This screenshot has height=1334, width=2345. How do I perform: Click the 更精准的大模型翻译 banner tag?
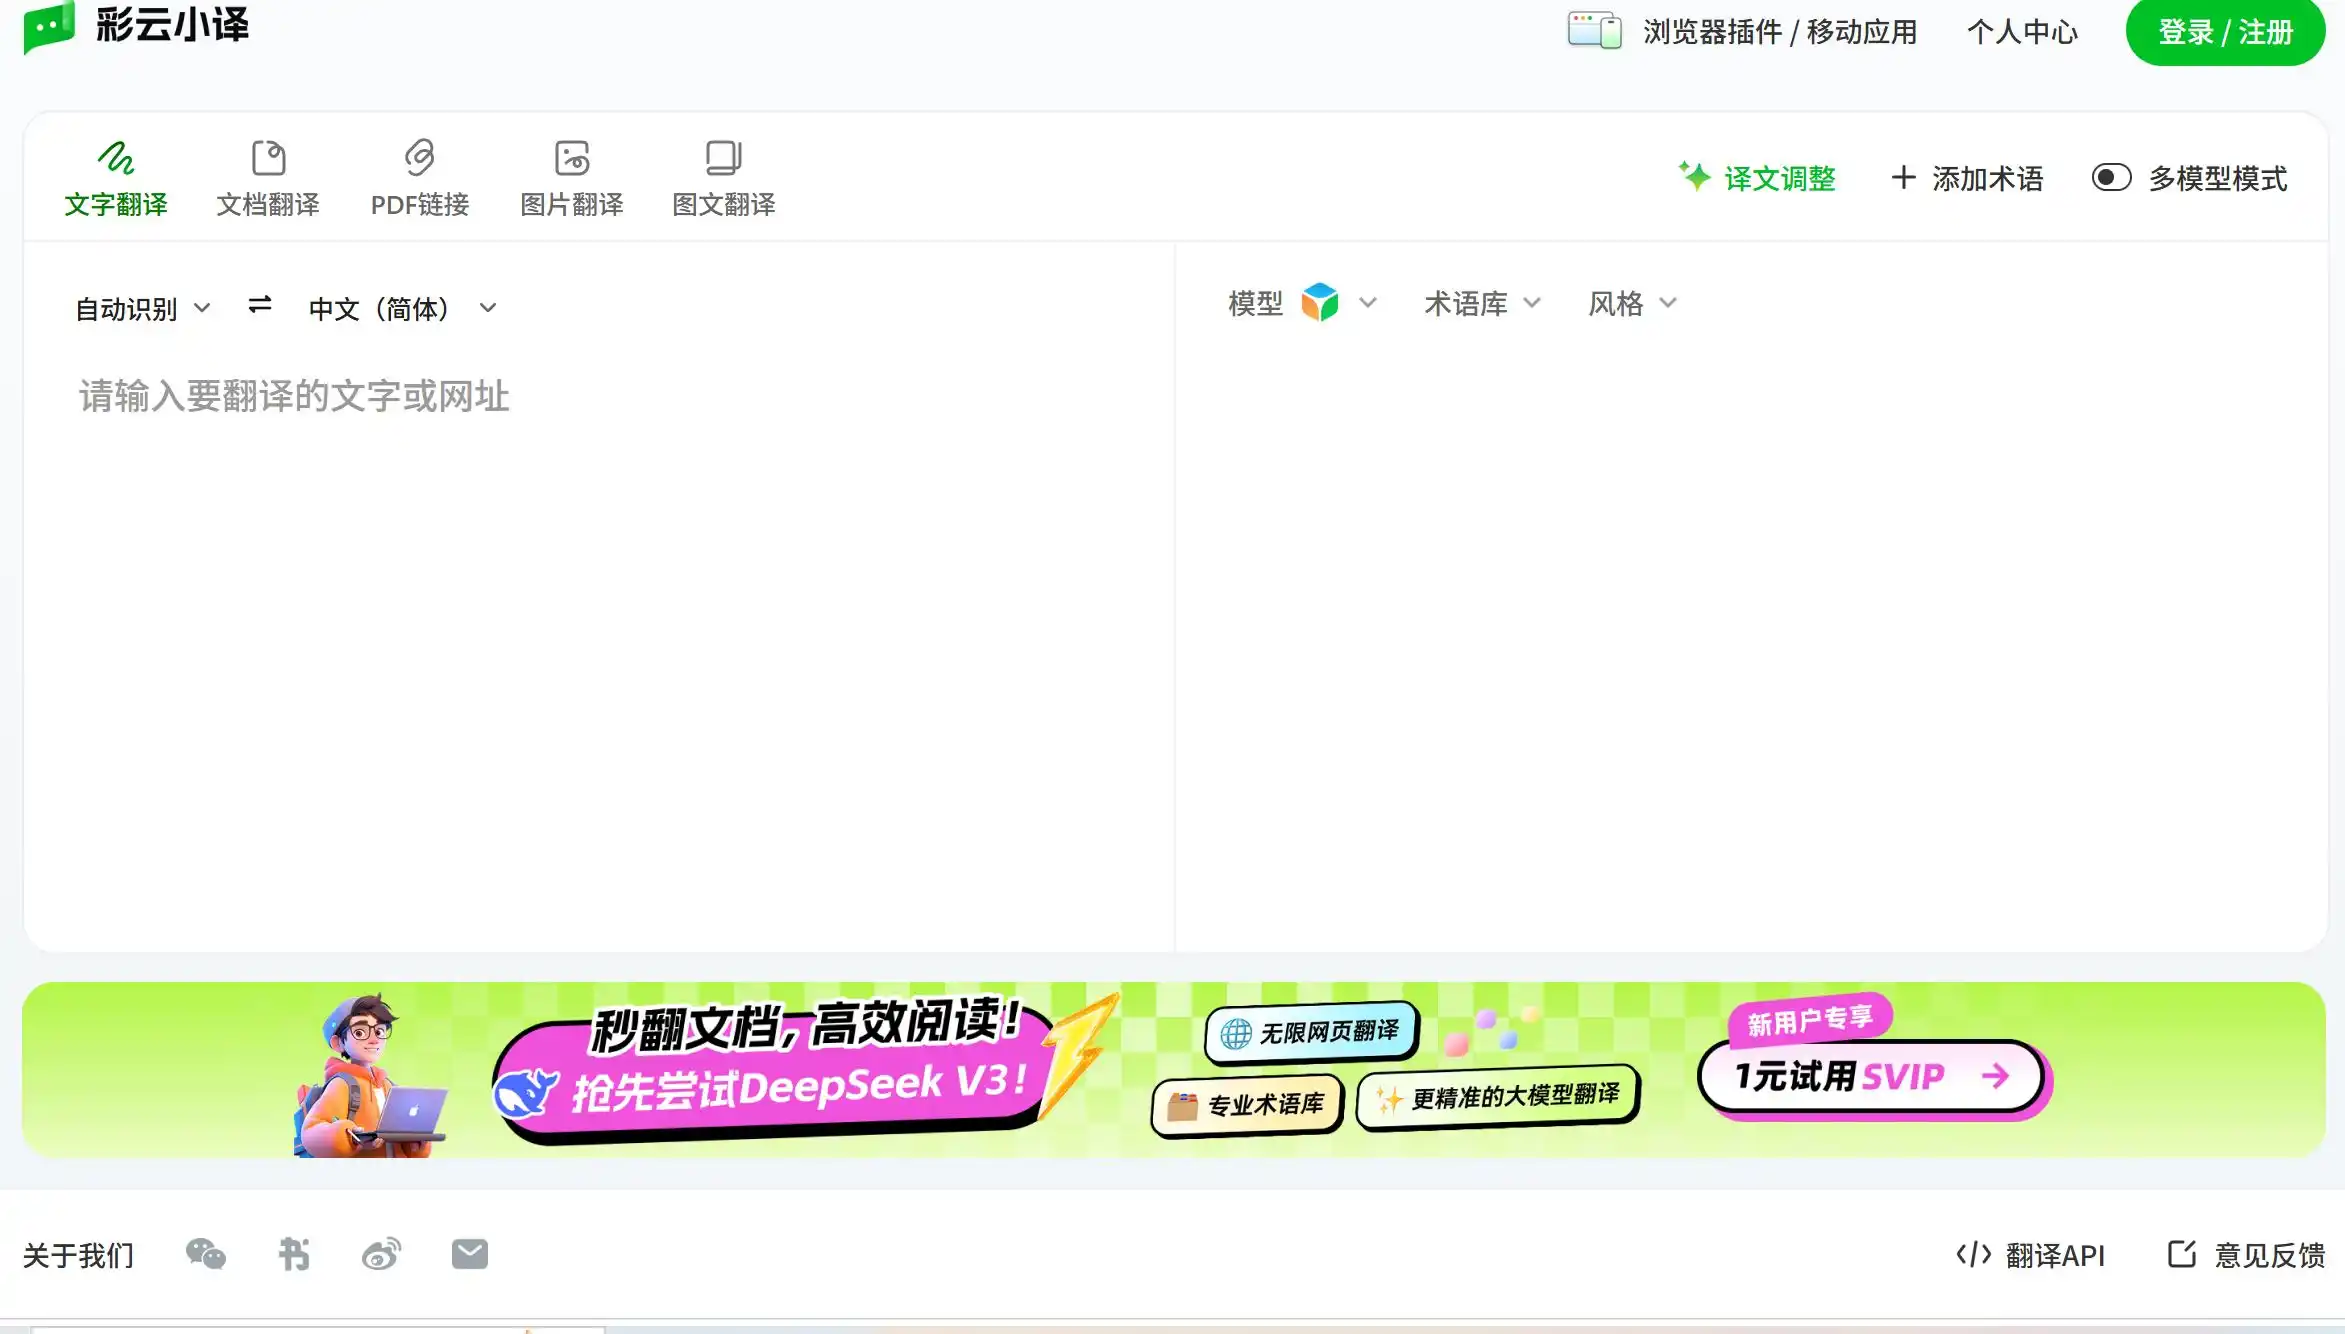point(1498,1097)
